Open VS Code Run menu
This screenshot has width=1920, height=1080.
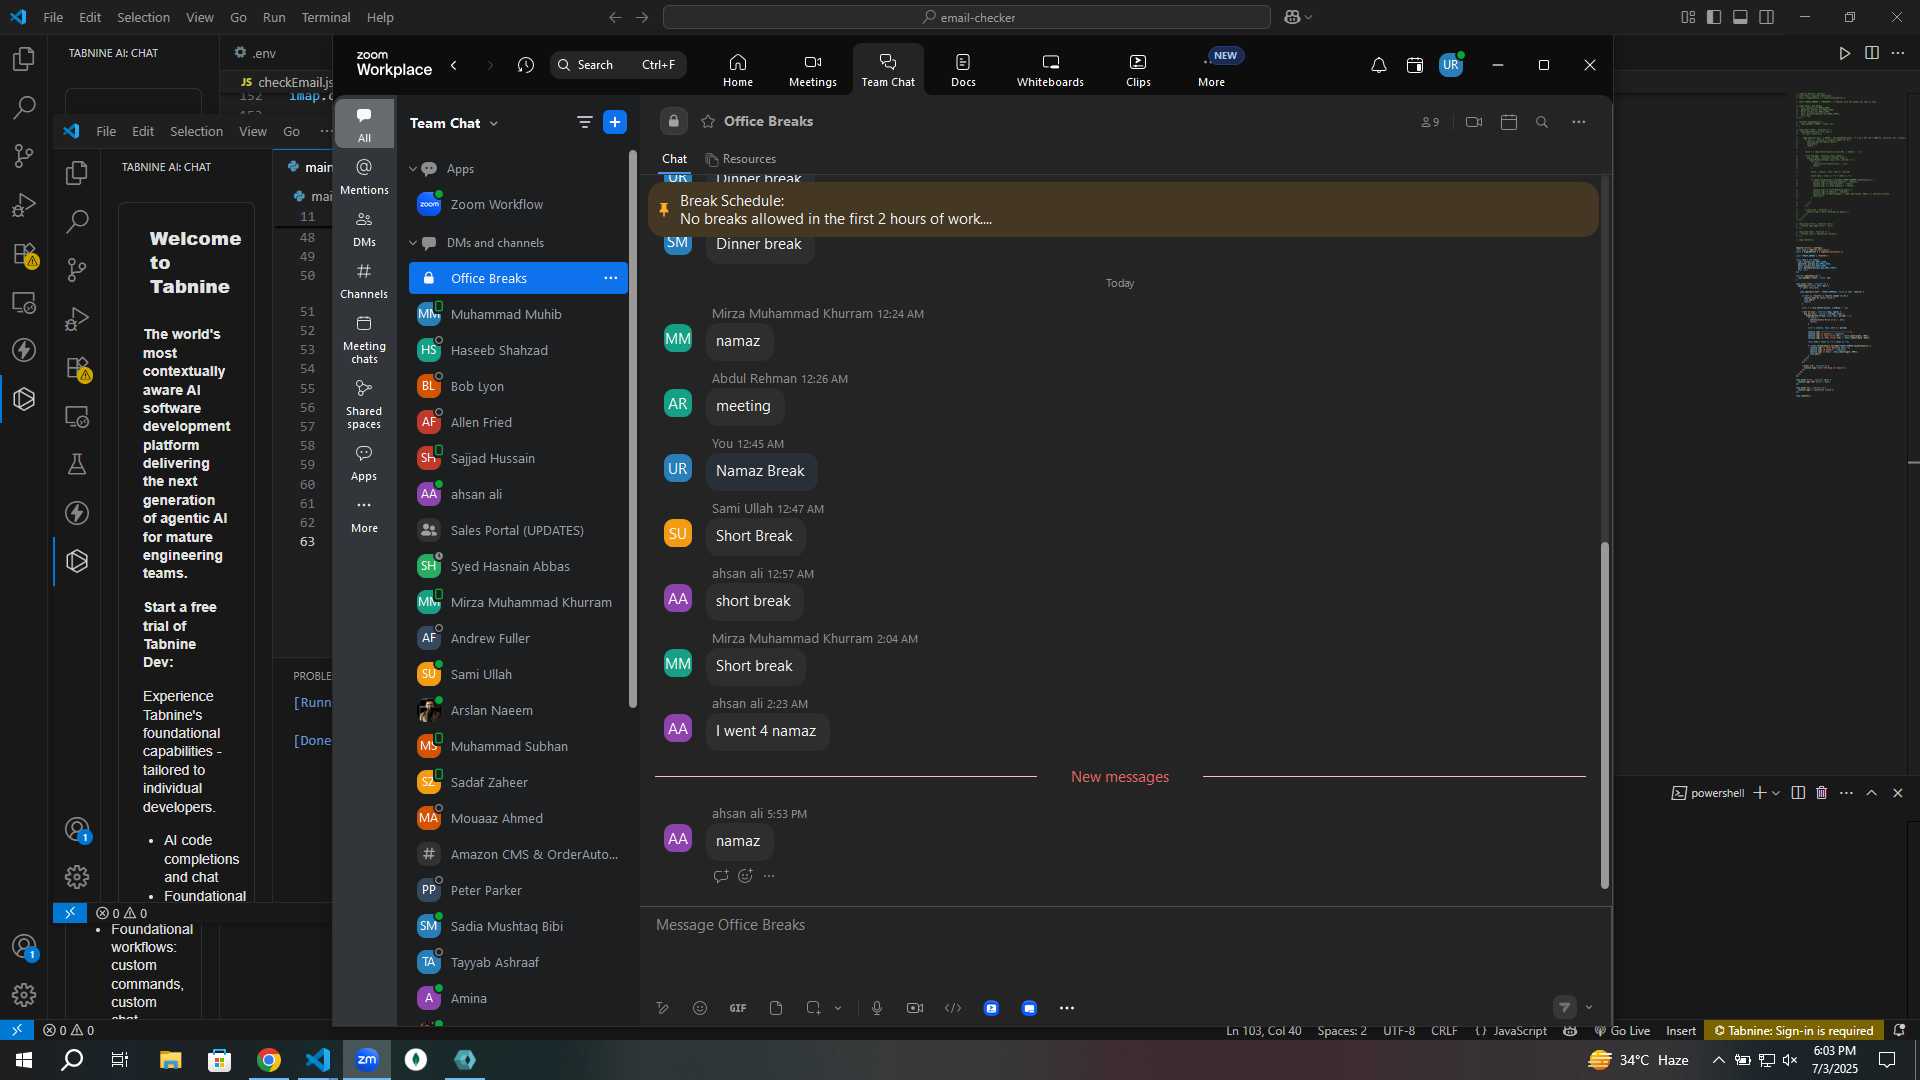pos(274,17)
